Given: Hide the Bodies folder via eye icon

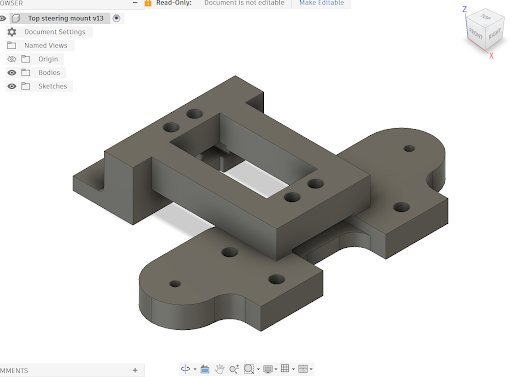Looking at the screenshot, I should (12, 73).
